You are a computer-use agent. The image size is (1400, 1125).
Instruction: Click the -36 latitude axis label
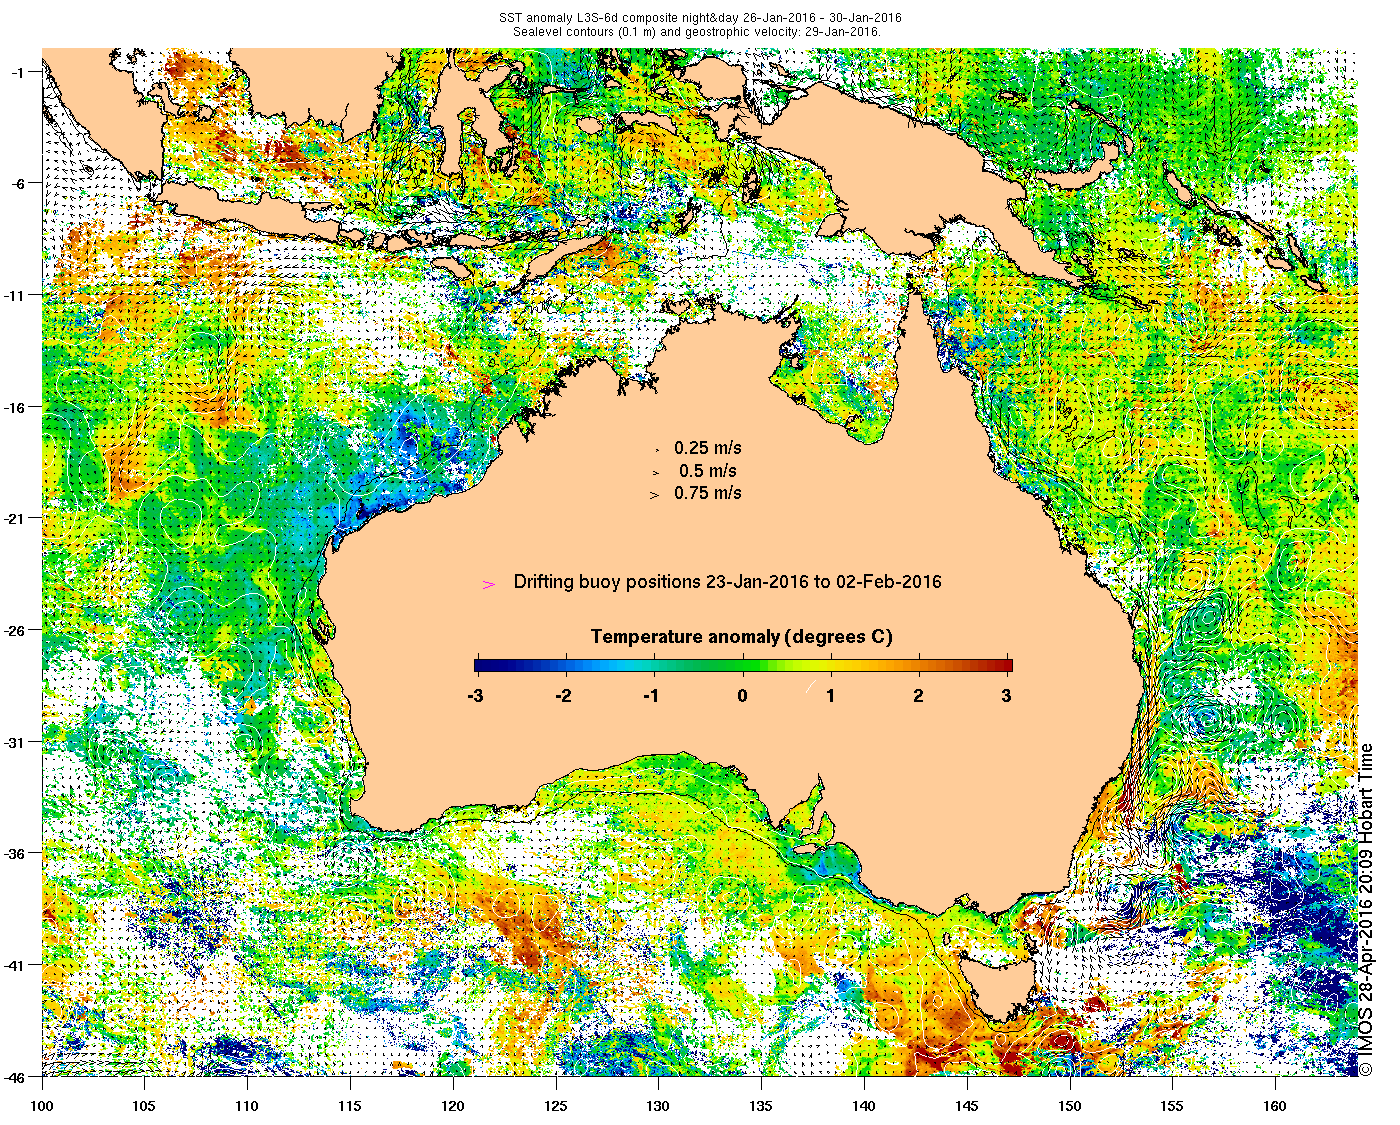point(17,853)
